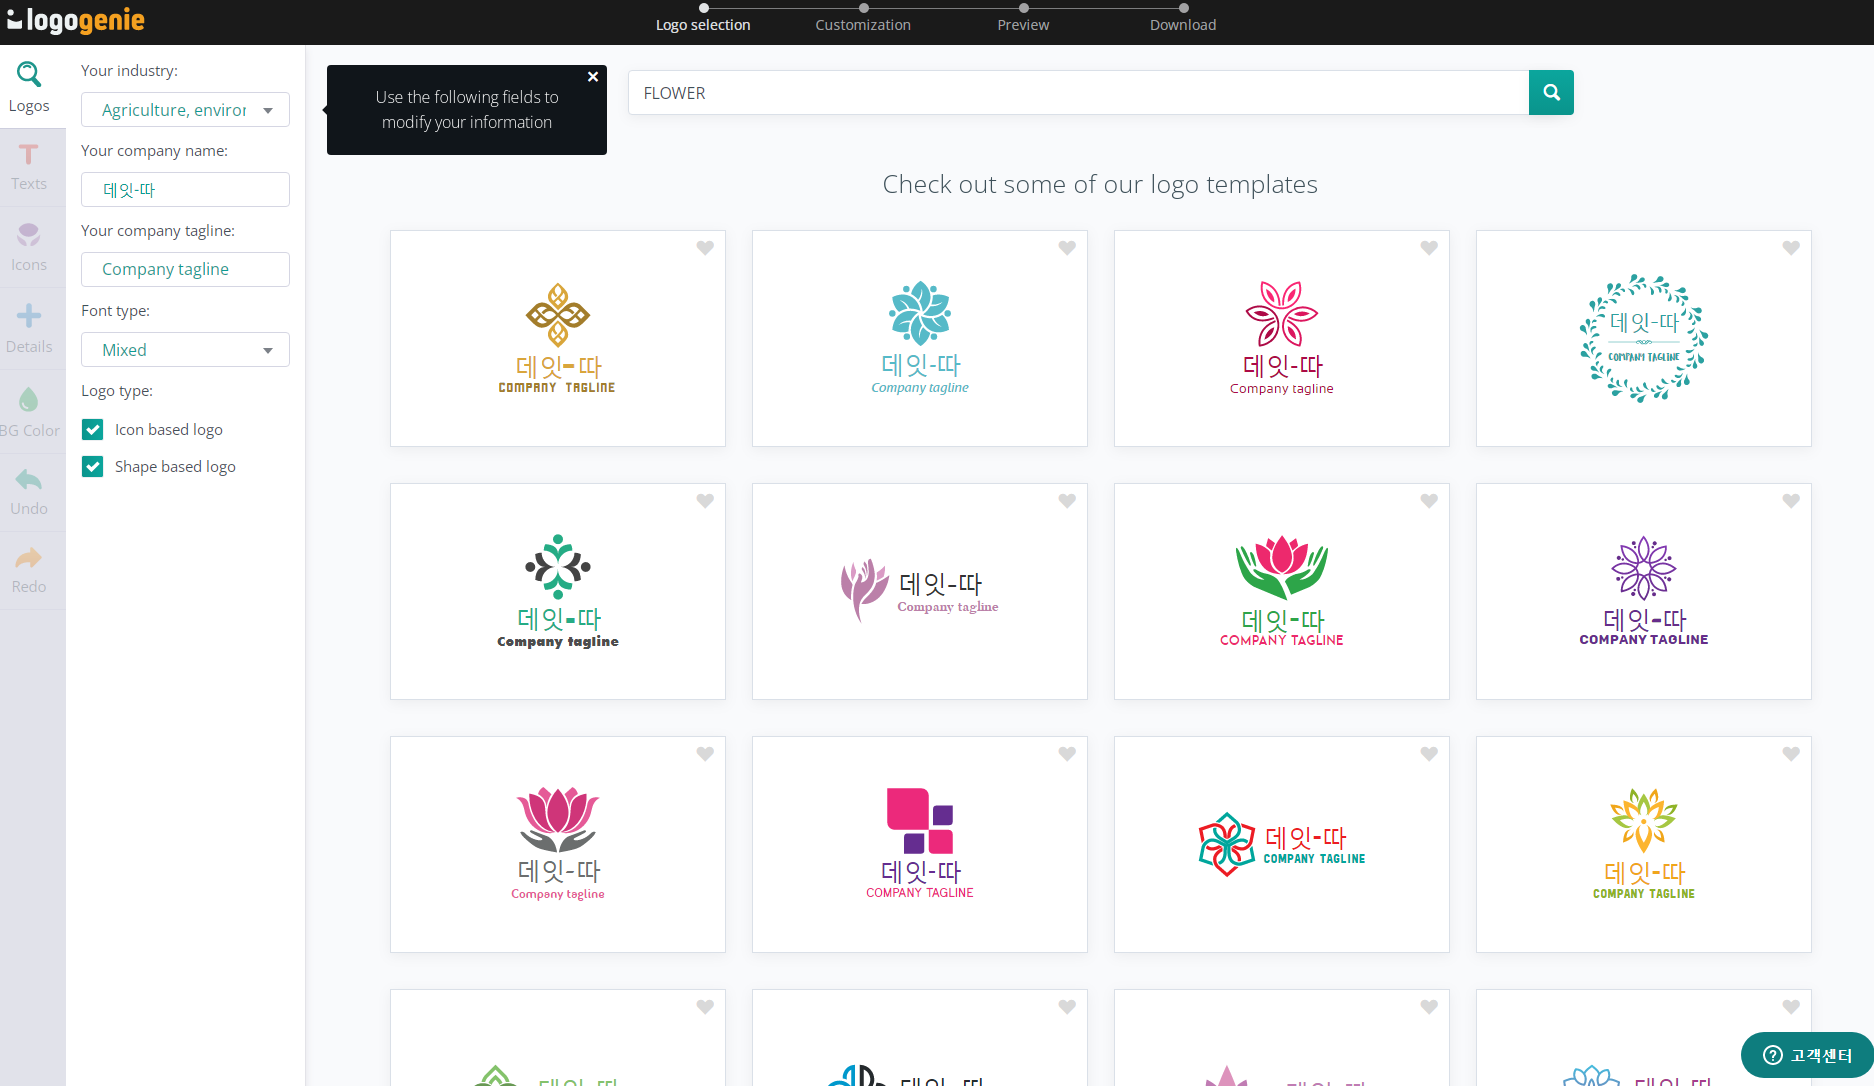Favorite the teal wreath circle logo
Screen dimensions: 1874x1086
[1791, 248]
